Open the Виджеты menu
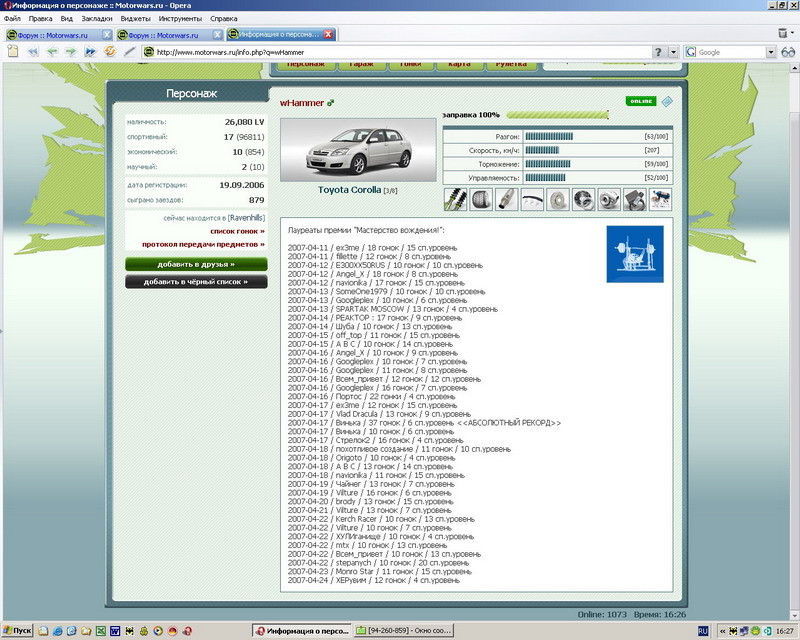Viewport: 800px width, 640px height. pyautogui.click(x=135, y=19)
